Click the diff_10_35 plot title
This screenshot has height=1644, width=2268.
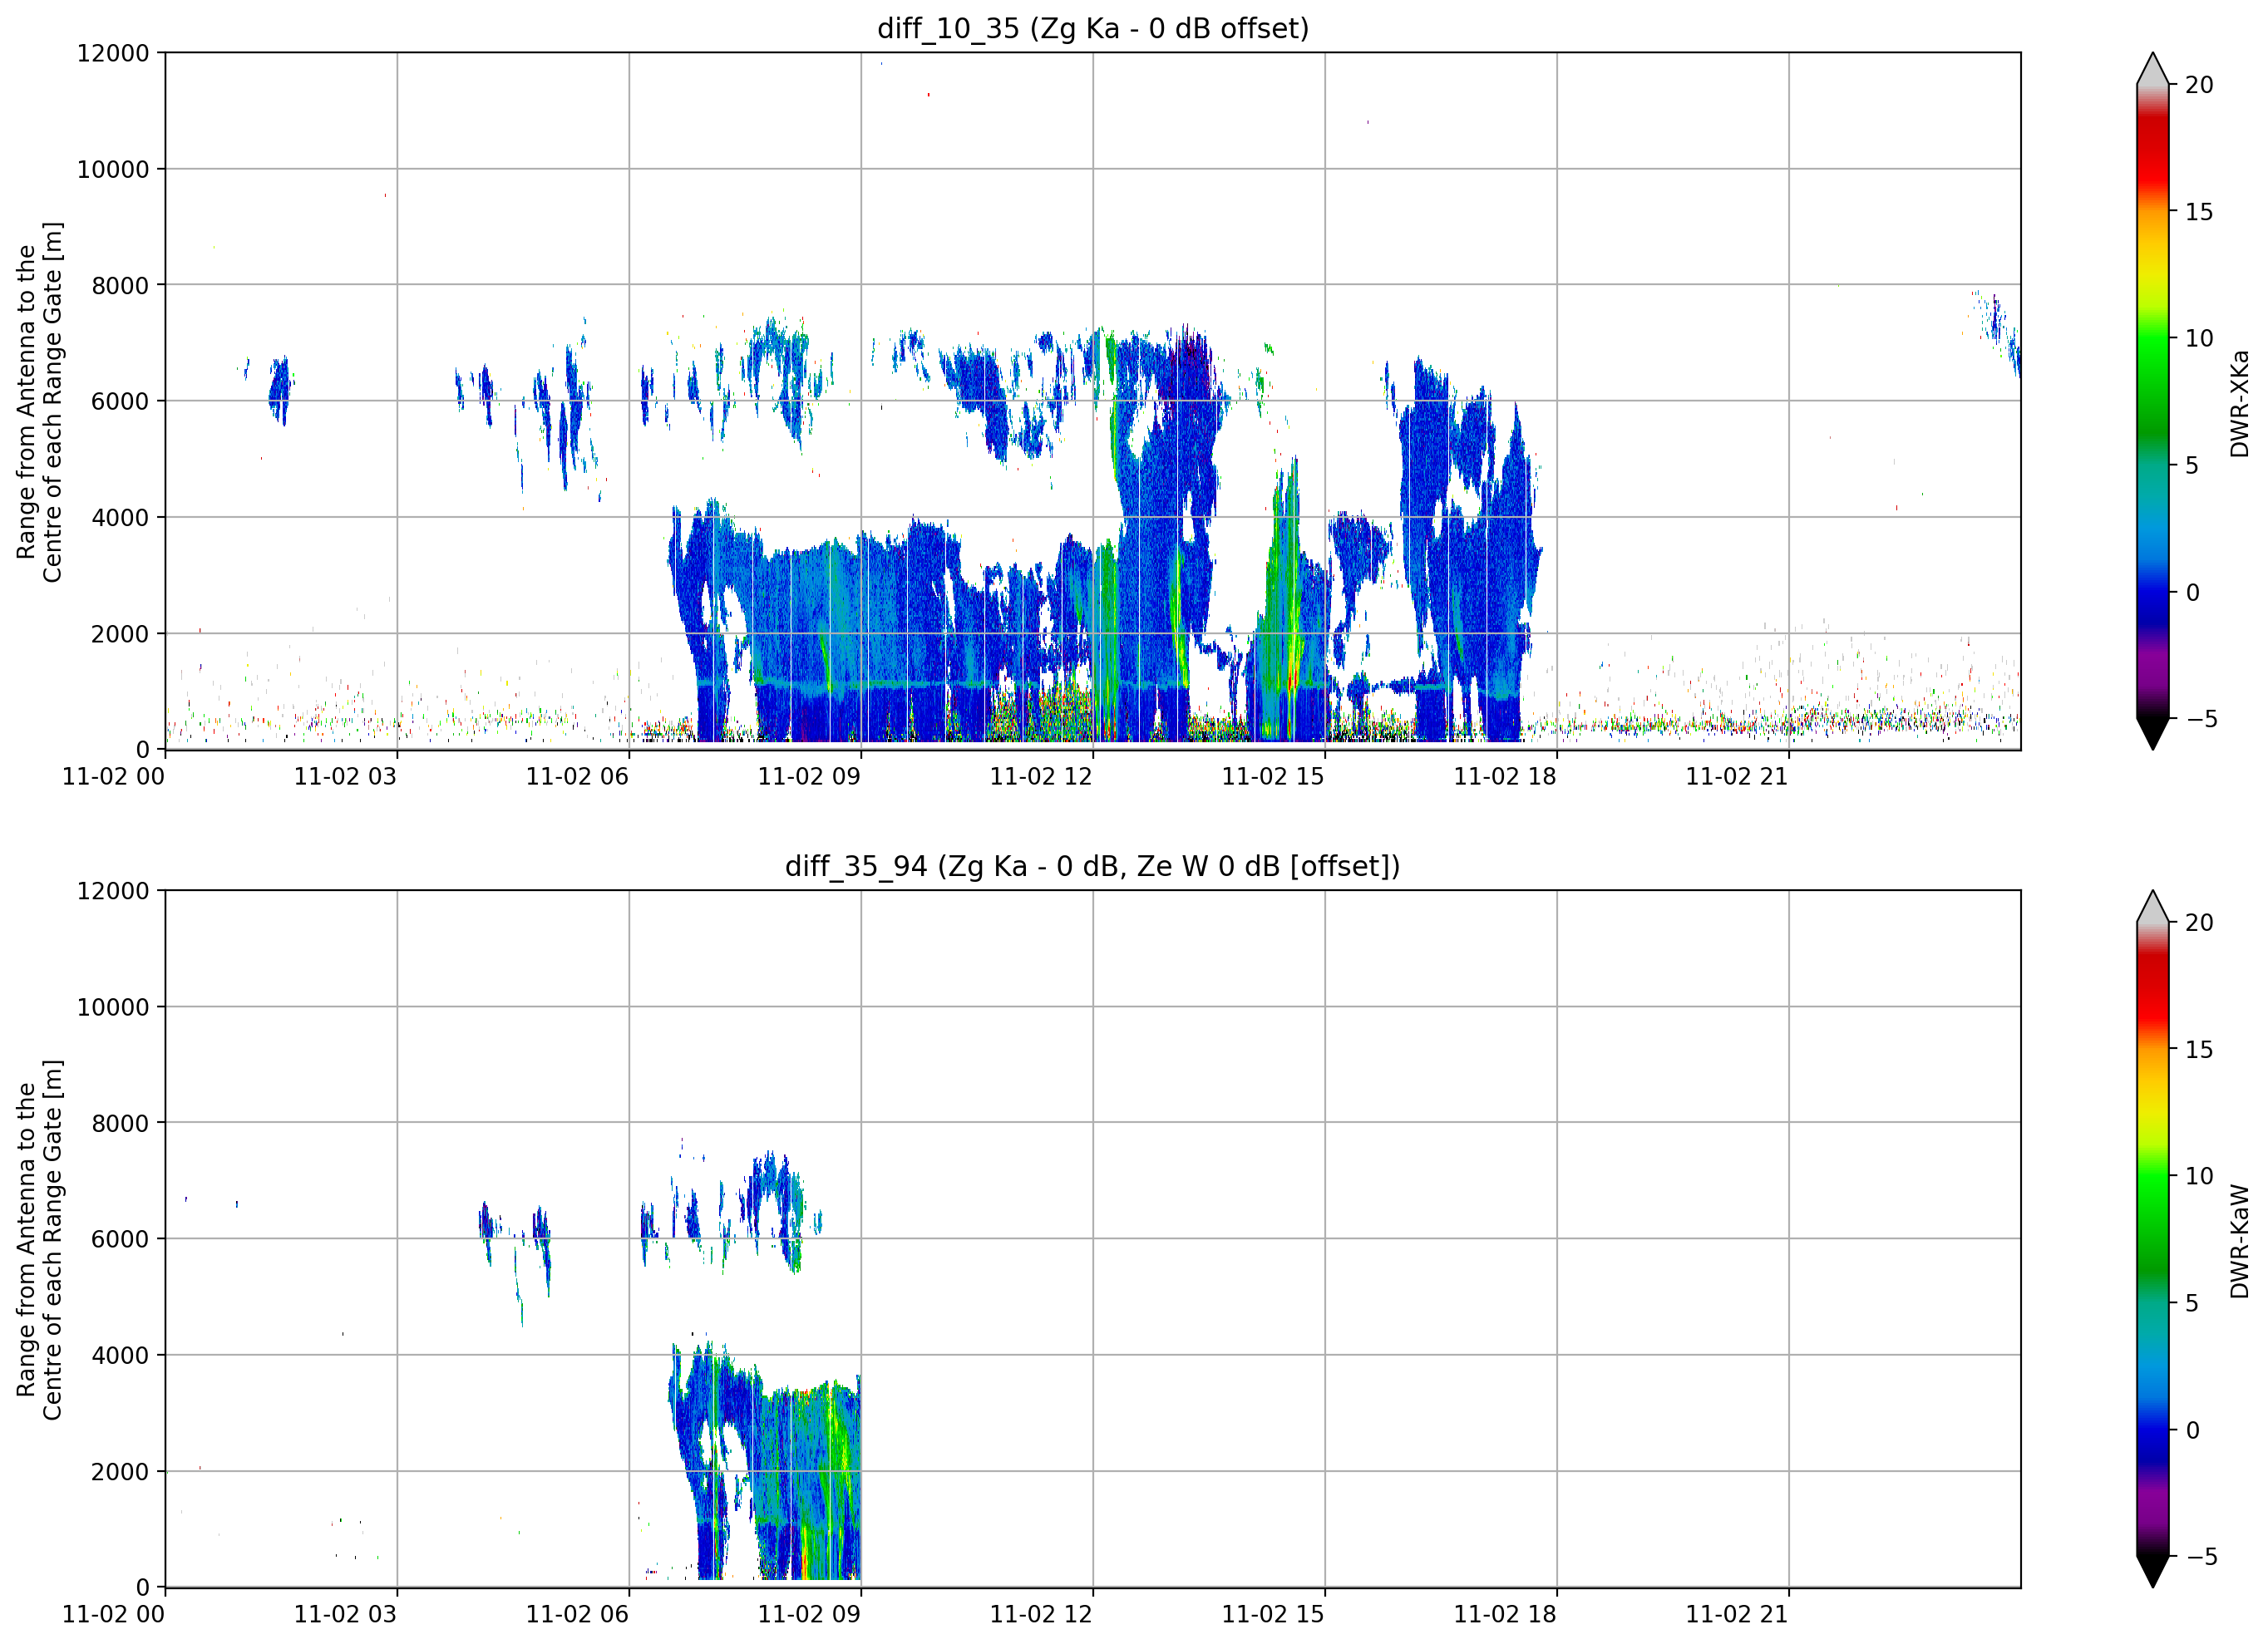click(1093, 28)
